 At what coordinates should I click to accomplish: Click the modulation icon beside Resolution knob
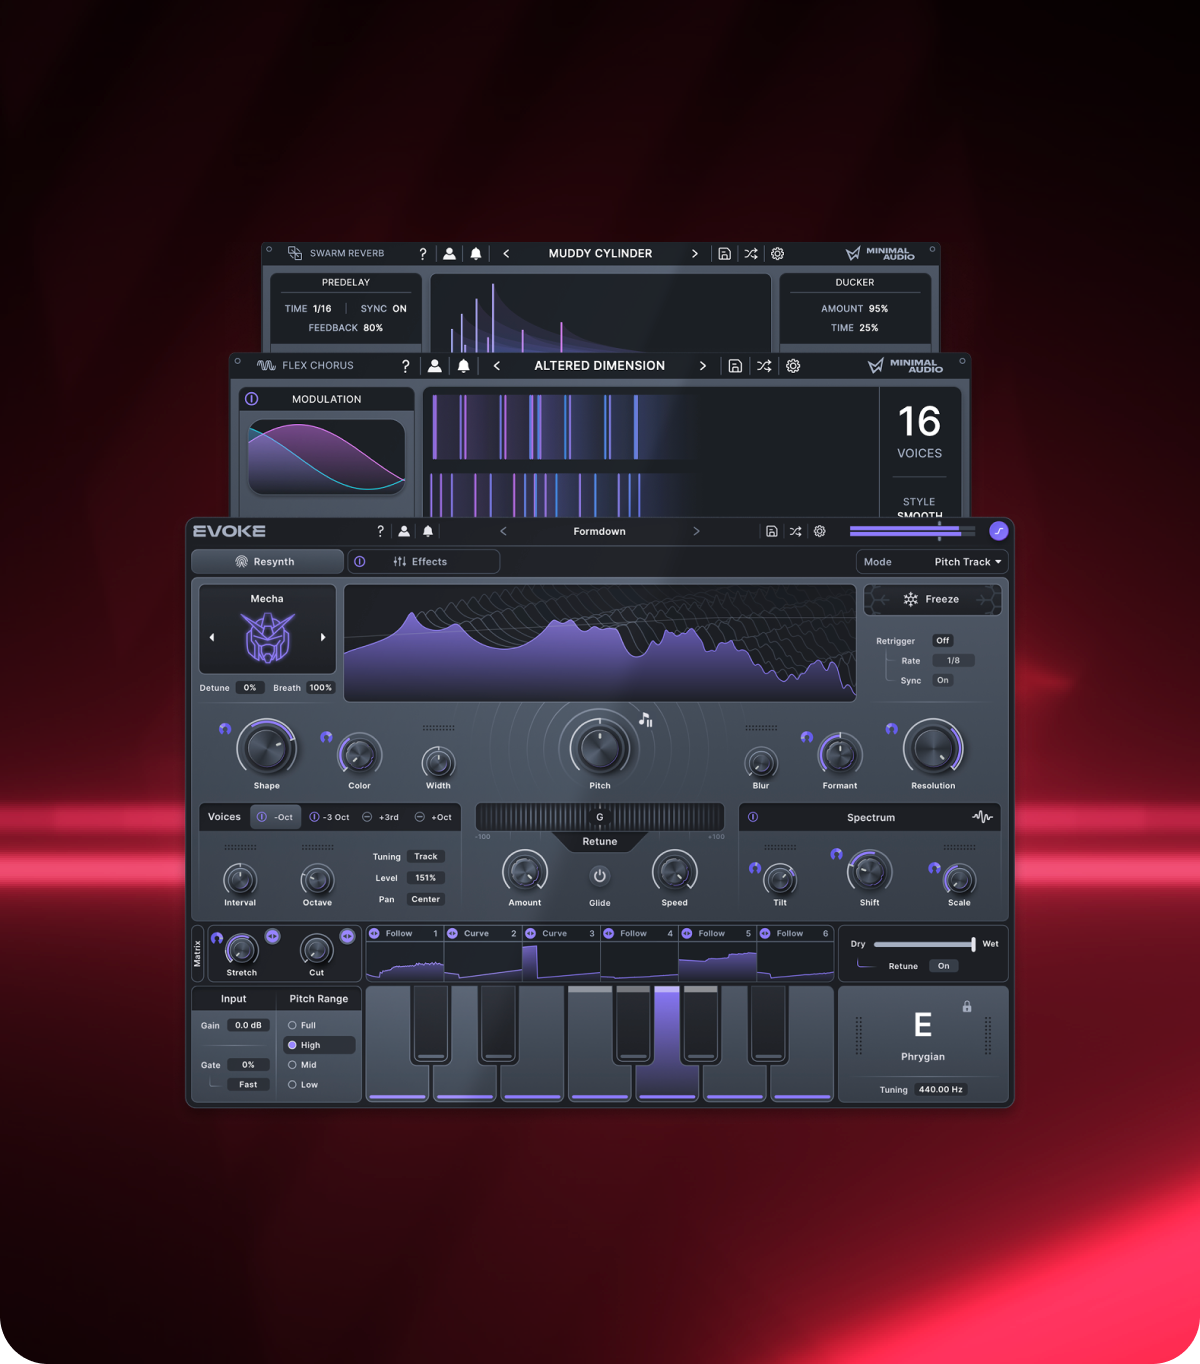click(x=891, y=729)
